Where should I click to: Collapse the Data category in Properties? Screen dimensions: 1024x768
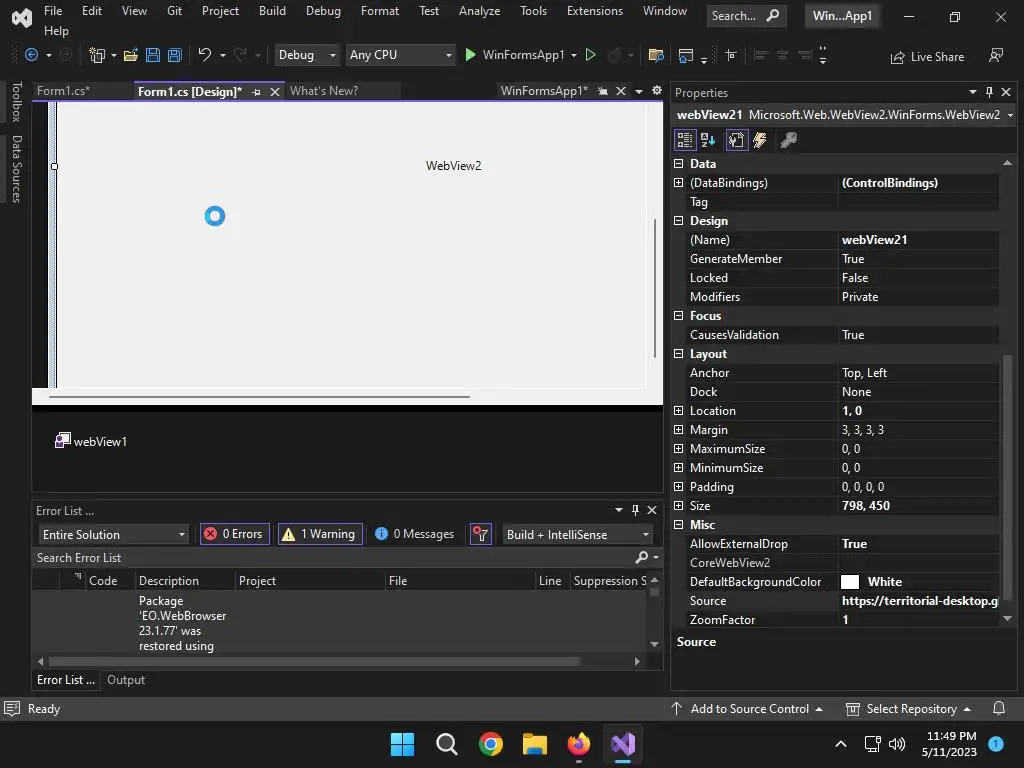pos(679,163)
